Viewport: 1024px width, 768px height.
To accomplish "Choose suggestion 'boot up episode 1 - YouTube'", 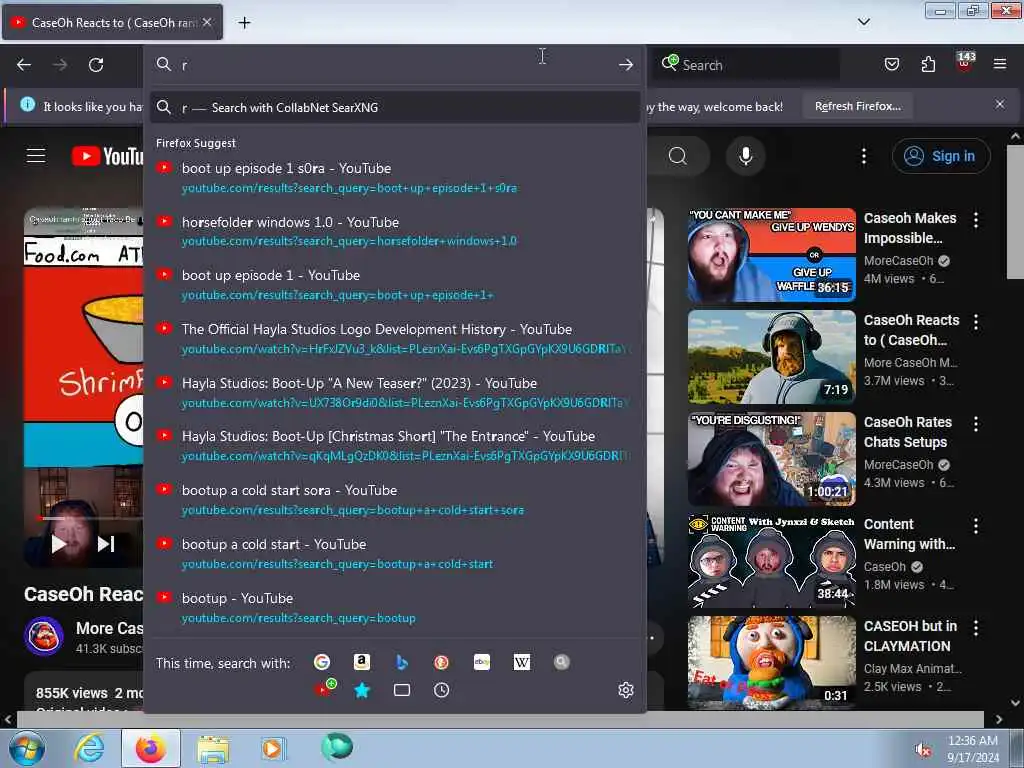I will 395,285.
